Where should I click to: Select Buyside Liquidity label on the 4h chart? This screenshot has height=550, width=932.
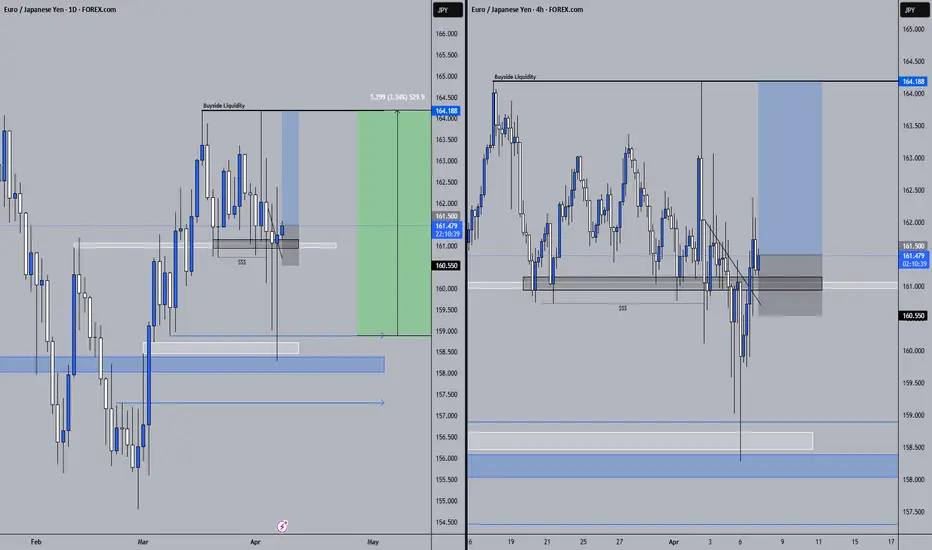(x=515, y=77)
